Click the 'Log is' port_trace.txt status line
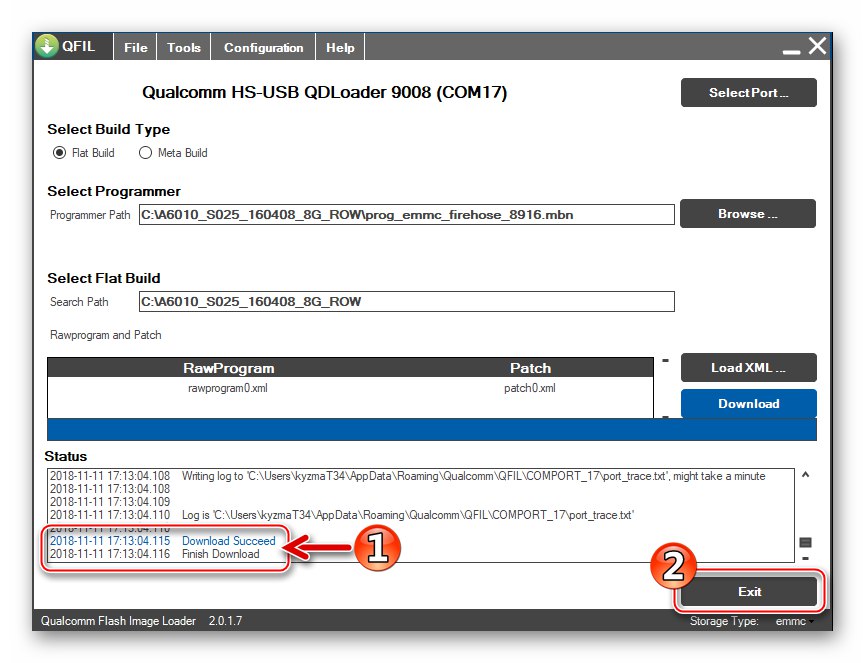This screenshot has width=865, height=663. tap(342, 515)
